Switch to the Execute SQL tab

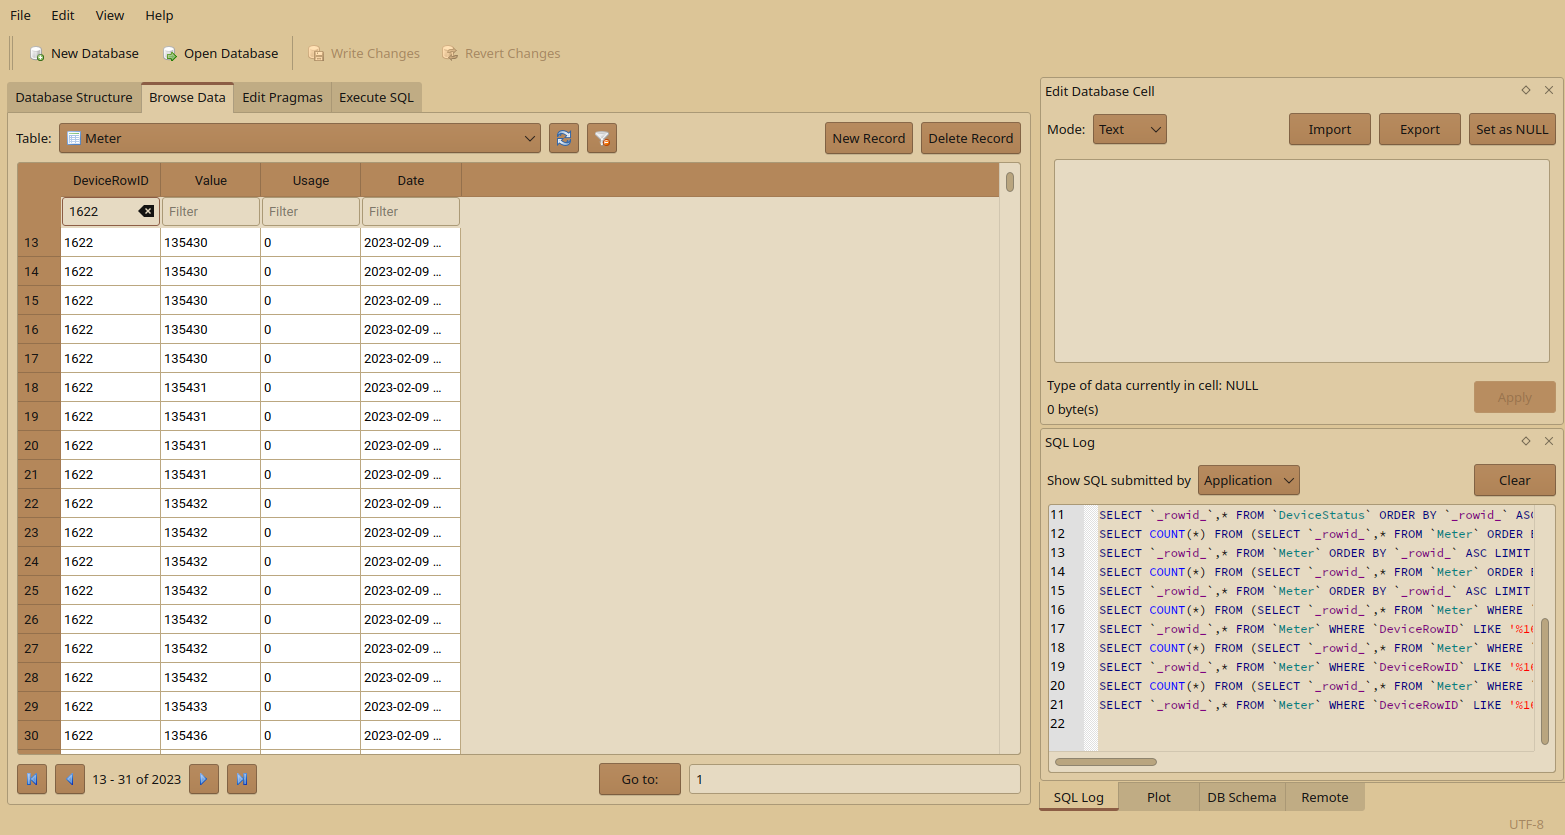pos(376,98)
